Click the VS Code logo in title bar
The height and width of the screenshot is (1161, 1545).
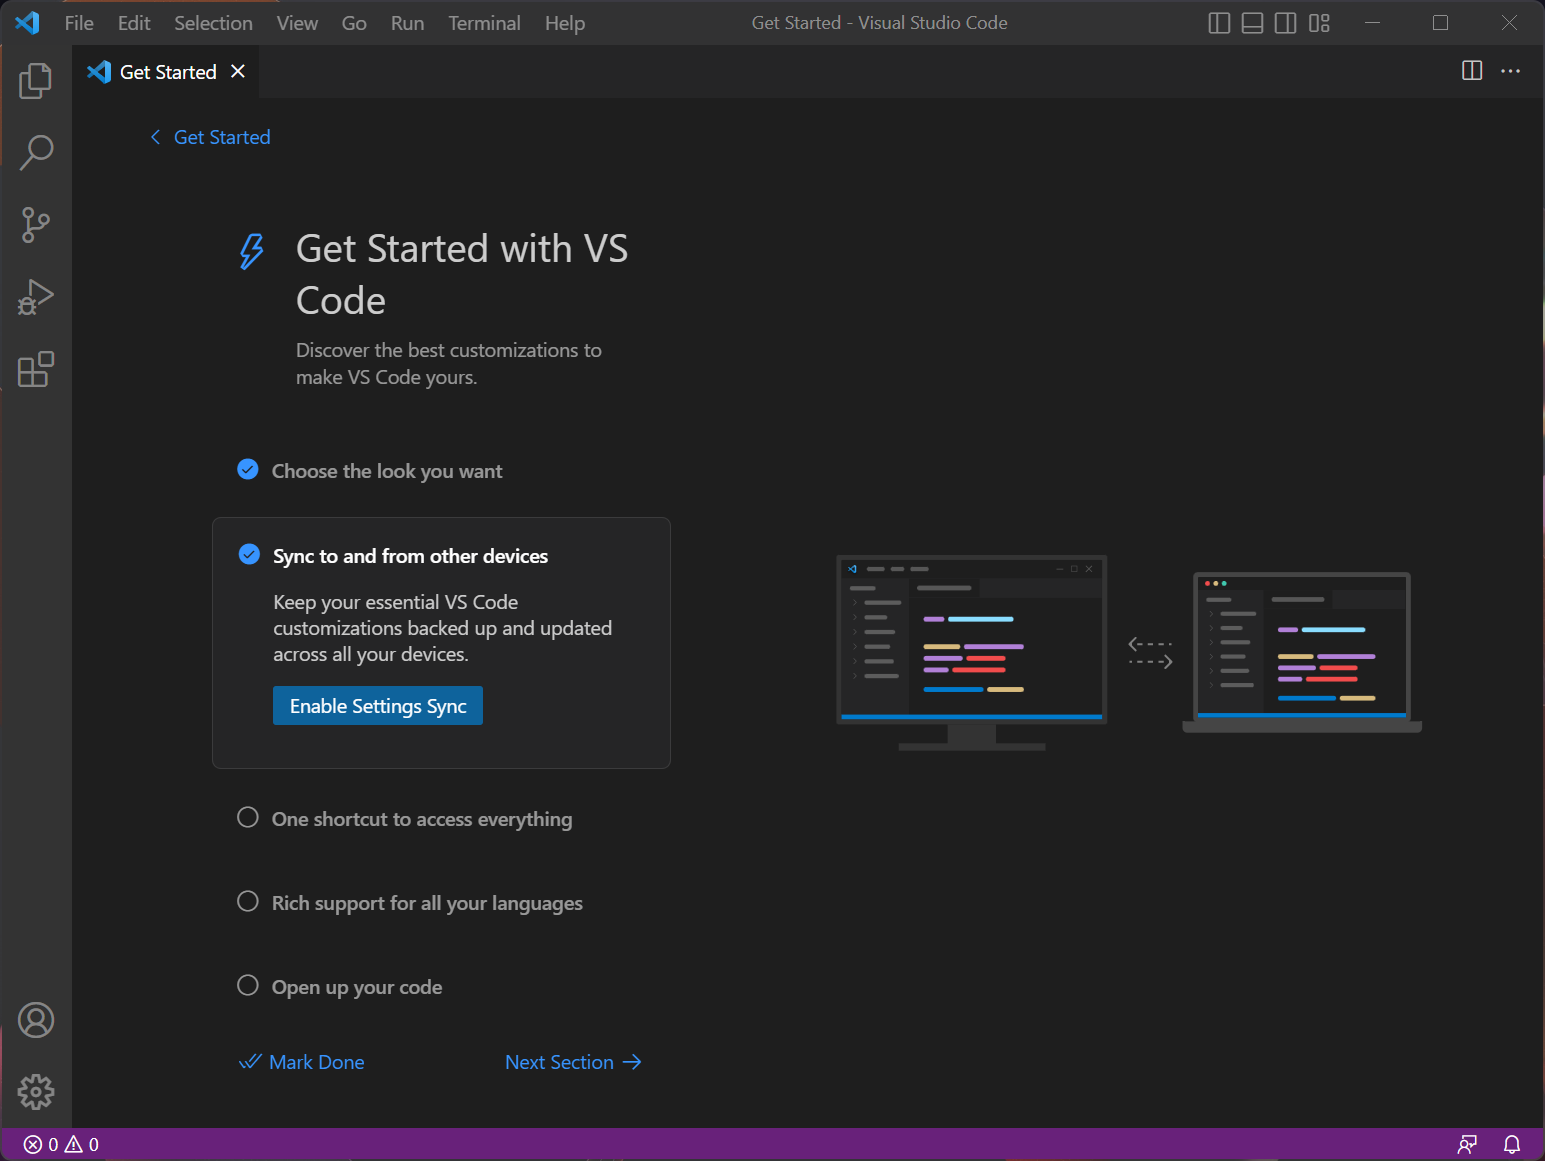tap(27, 22)
